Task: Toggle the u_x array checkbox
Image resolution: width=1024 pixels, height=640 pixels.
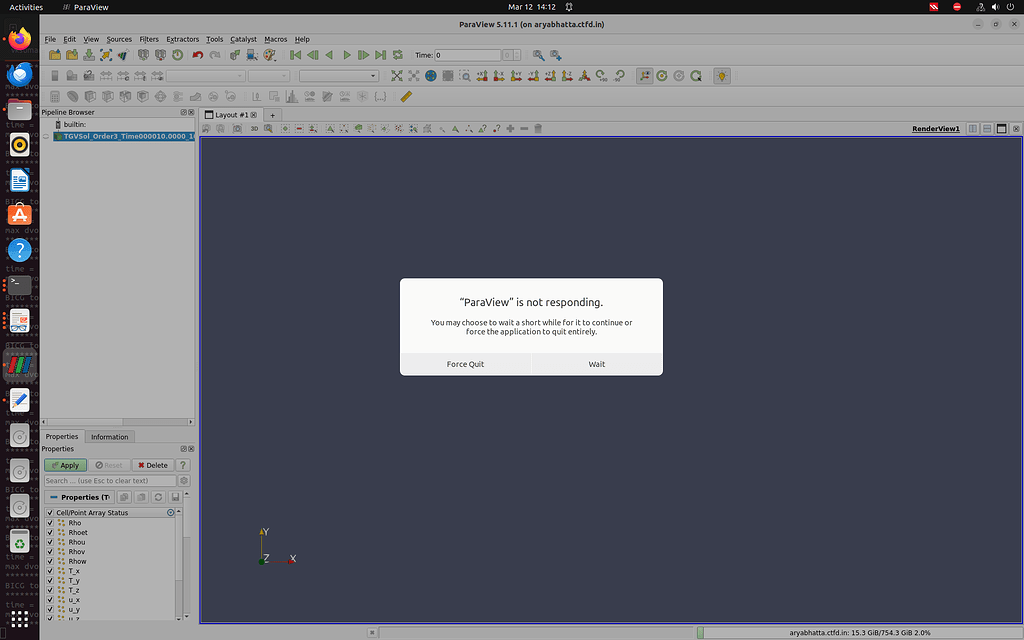Action: pyautogui.click(x=50, y=600)
